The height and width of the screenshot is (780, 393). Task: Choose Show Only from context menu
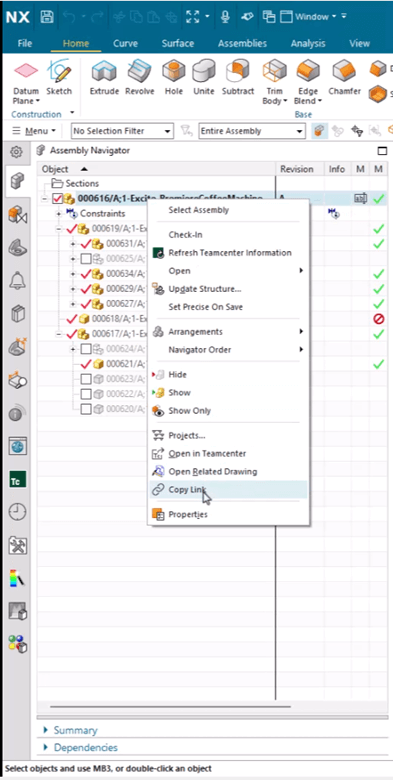point(229,410)
